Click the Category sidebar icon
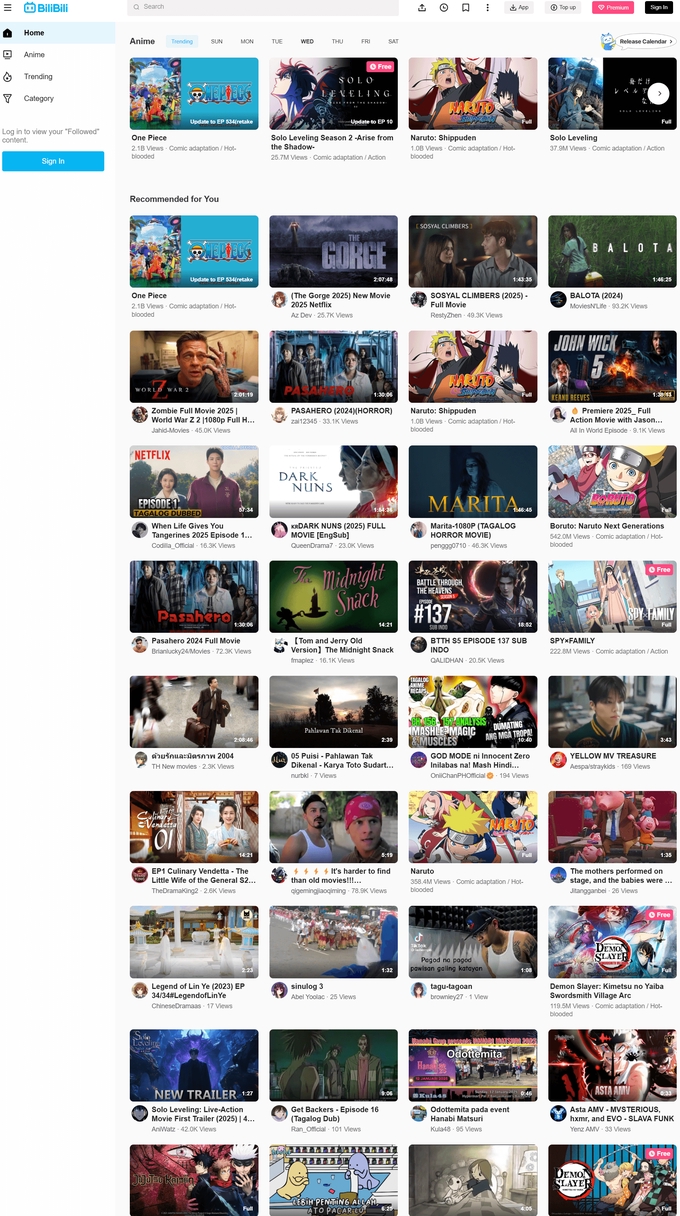The width and height of the screenshot is (680, 1216). (x=8, y=99)
